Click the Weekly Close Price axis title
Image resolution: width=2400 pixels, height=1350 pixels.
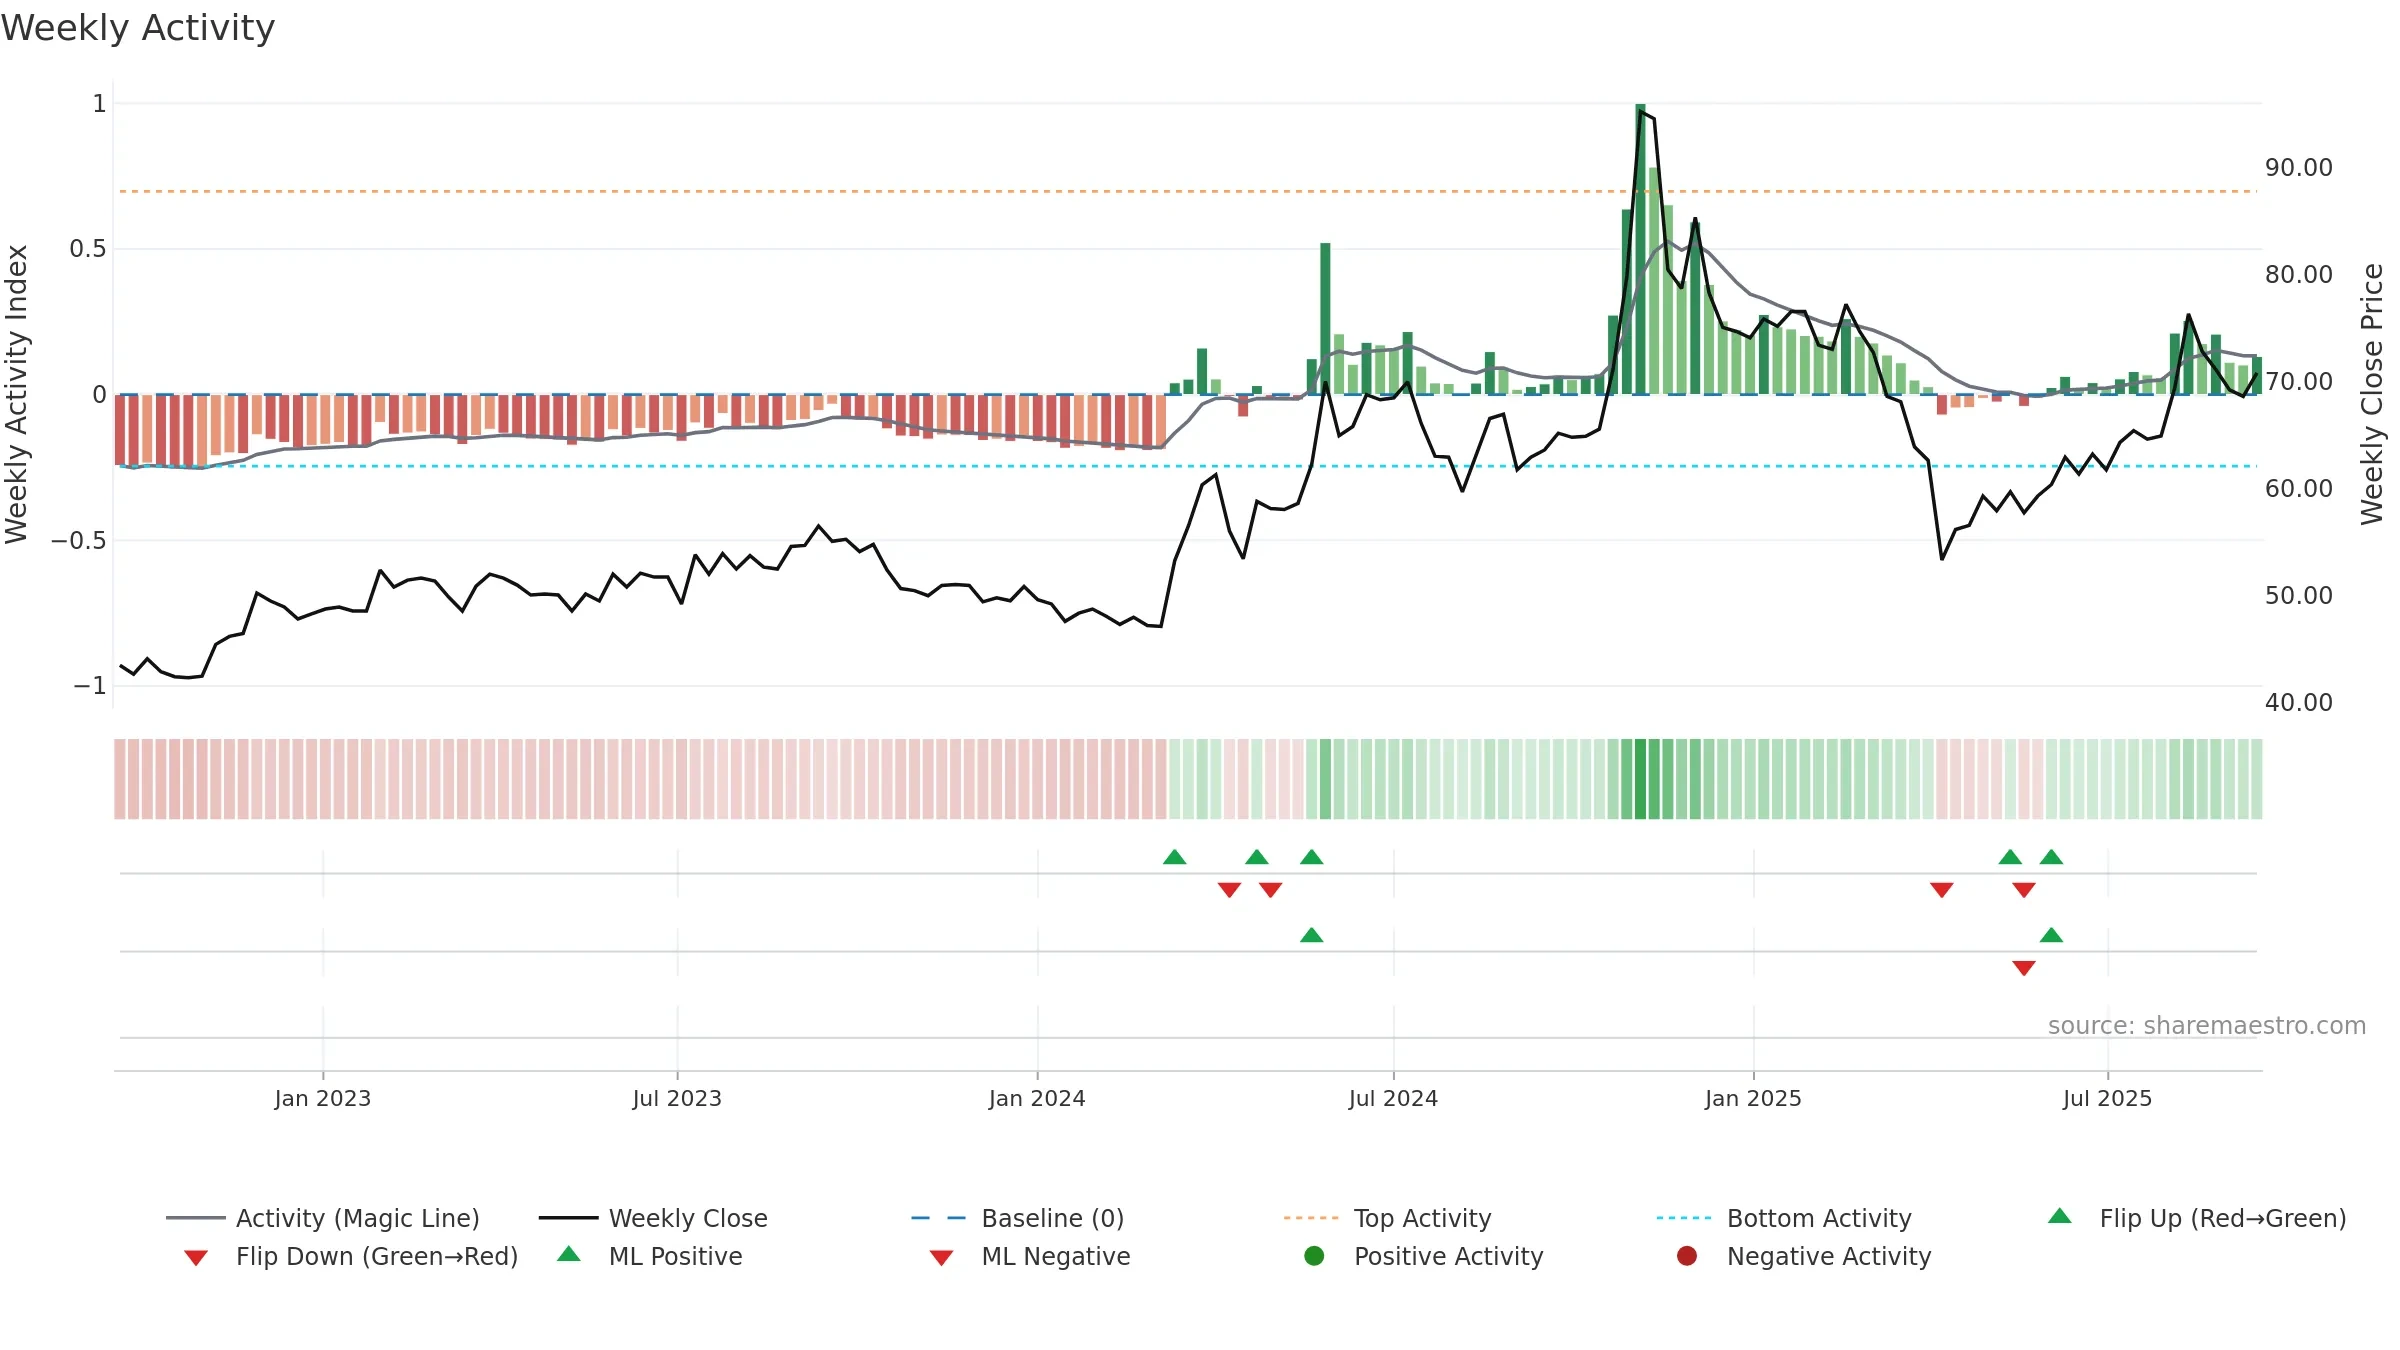click(2372, 394)
